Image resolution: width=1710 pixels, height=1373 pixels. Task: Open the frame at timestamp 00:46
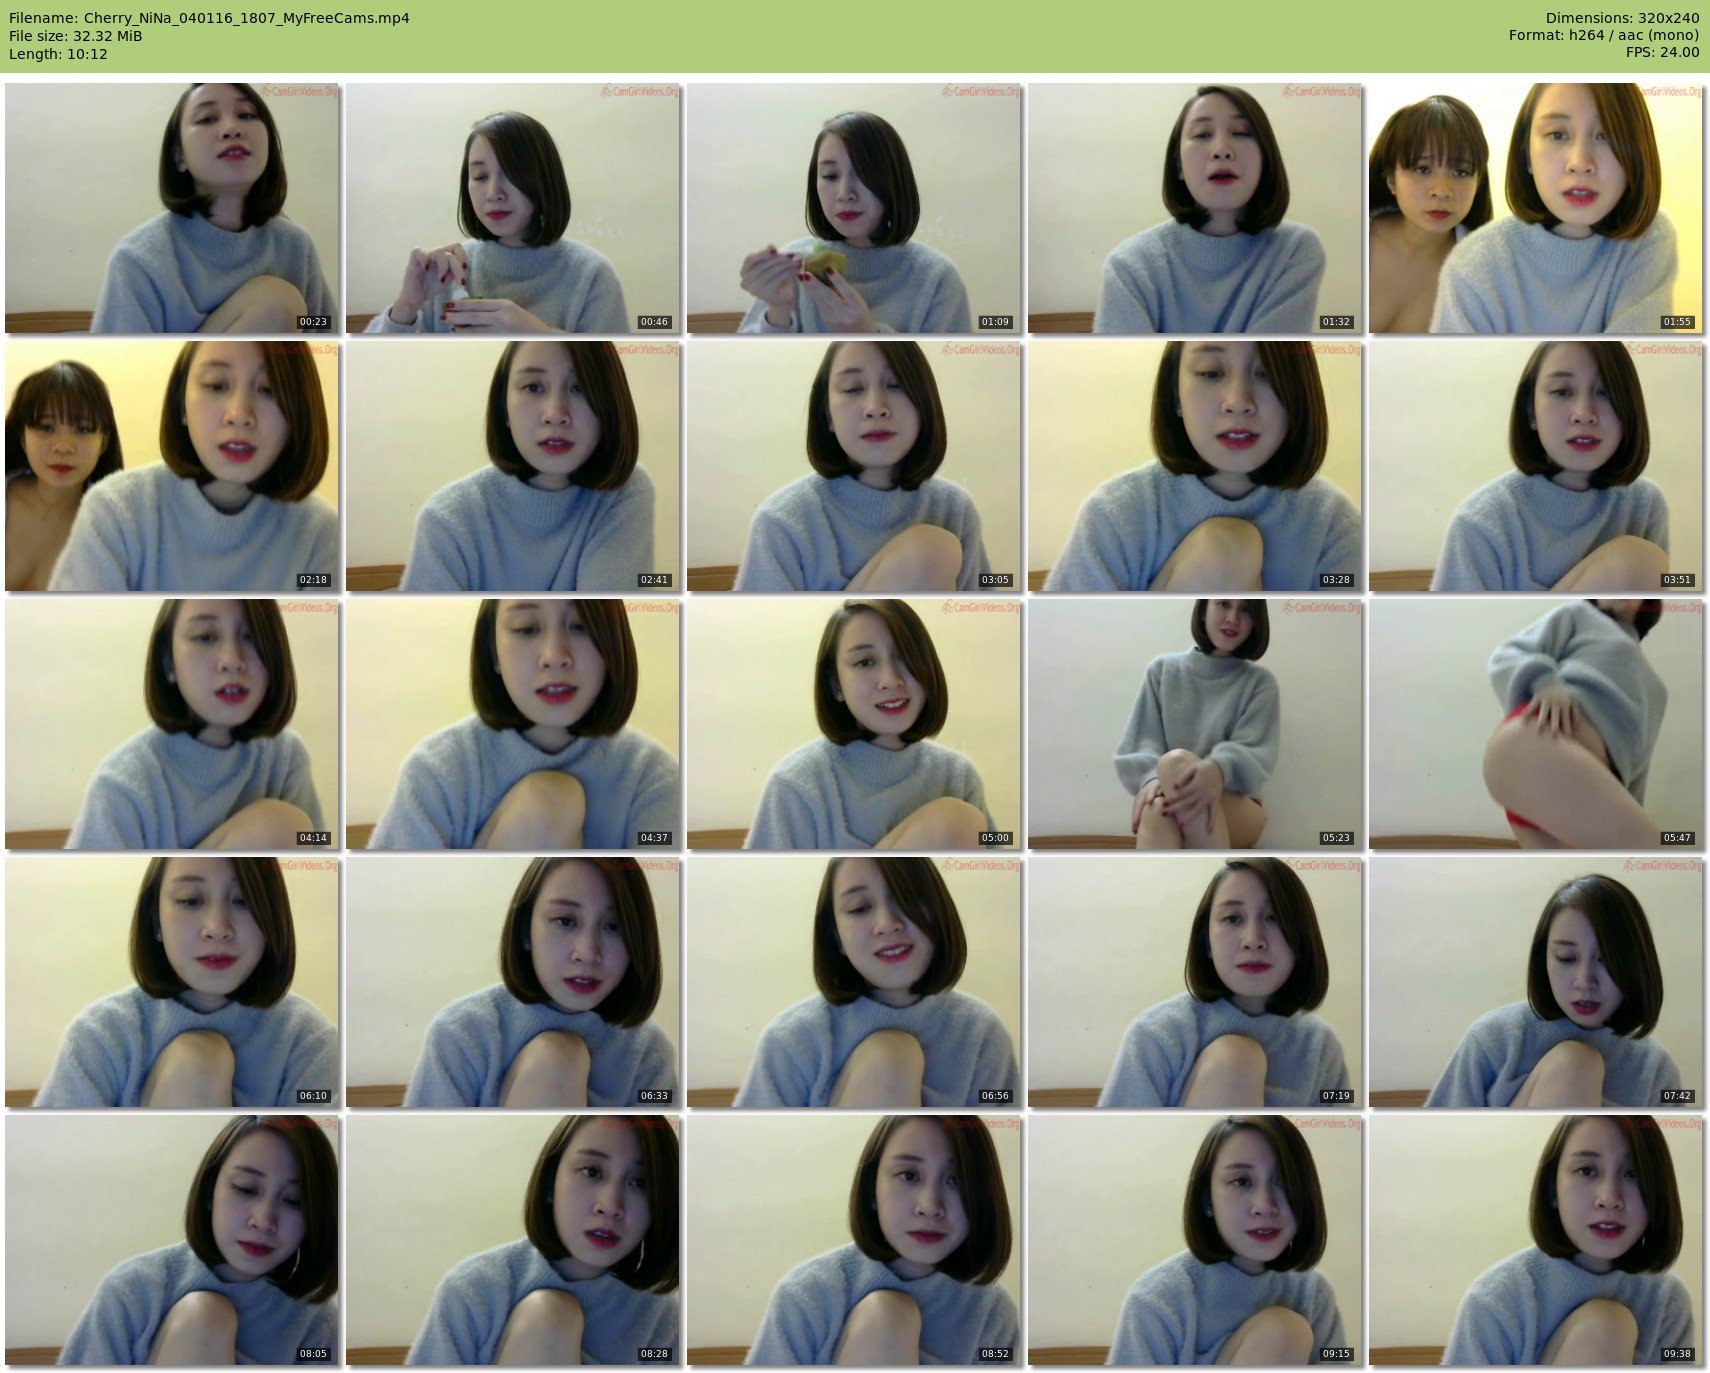[513, 208]
